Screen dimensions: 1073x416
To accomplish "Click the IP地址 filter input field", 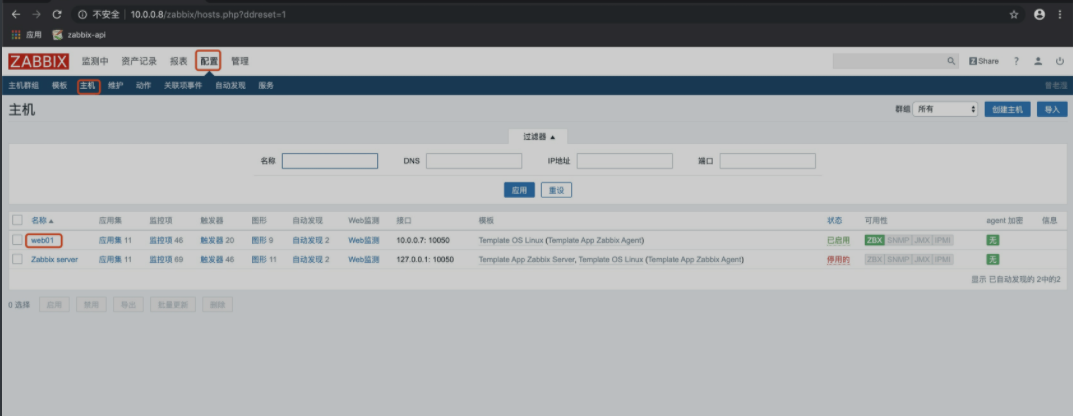I will tap(625, 161).
